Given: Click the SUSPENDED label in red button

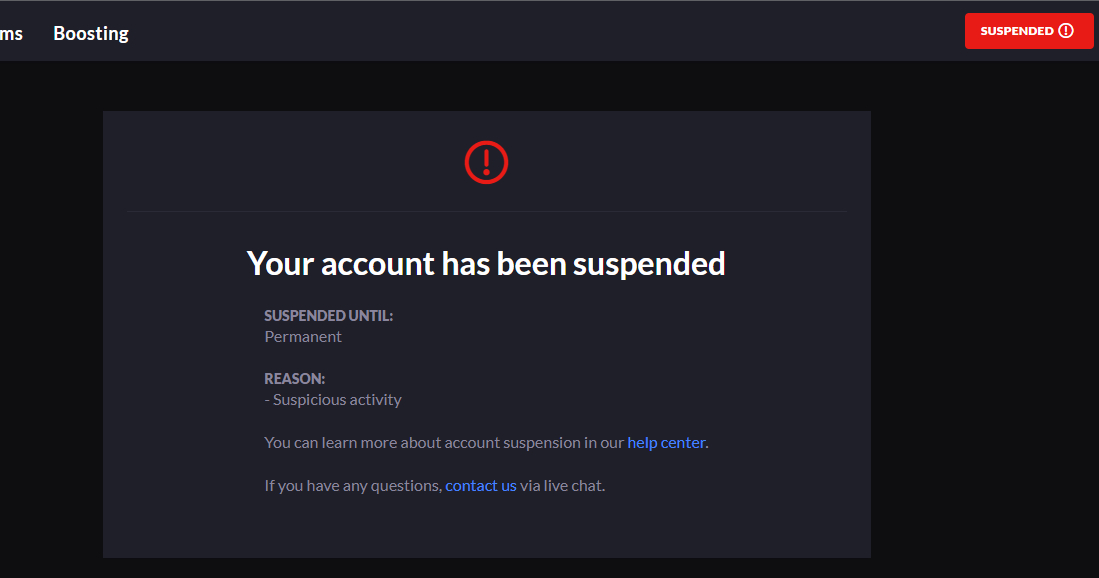Looking at the screenshot, I should pyautogui.click(x=1016, y=31).
